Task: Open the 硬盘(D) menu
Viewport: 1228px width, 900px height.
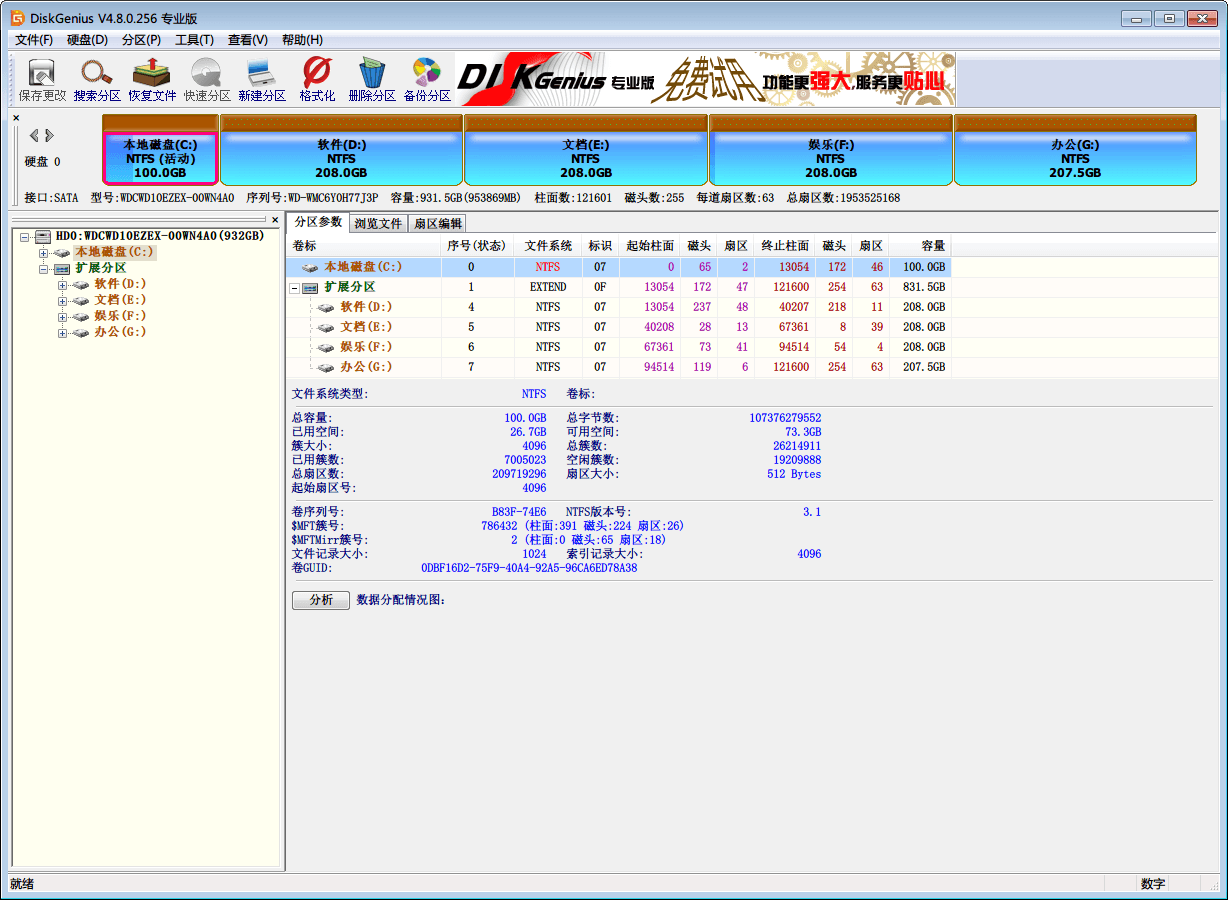Action: (87, 40)
